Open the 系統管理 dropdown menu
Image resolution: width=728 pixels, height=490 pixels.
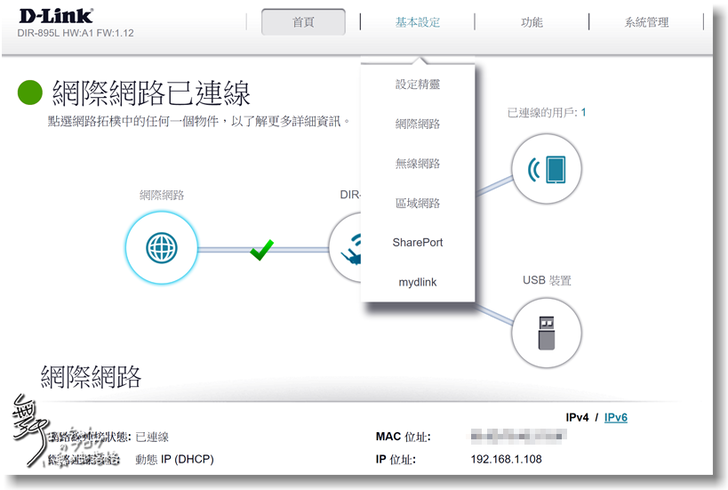pyautogui.click(x=646, y=22)
